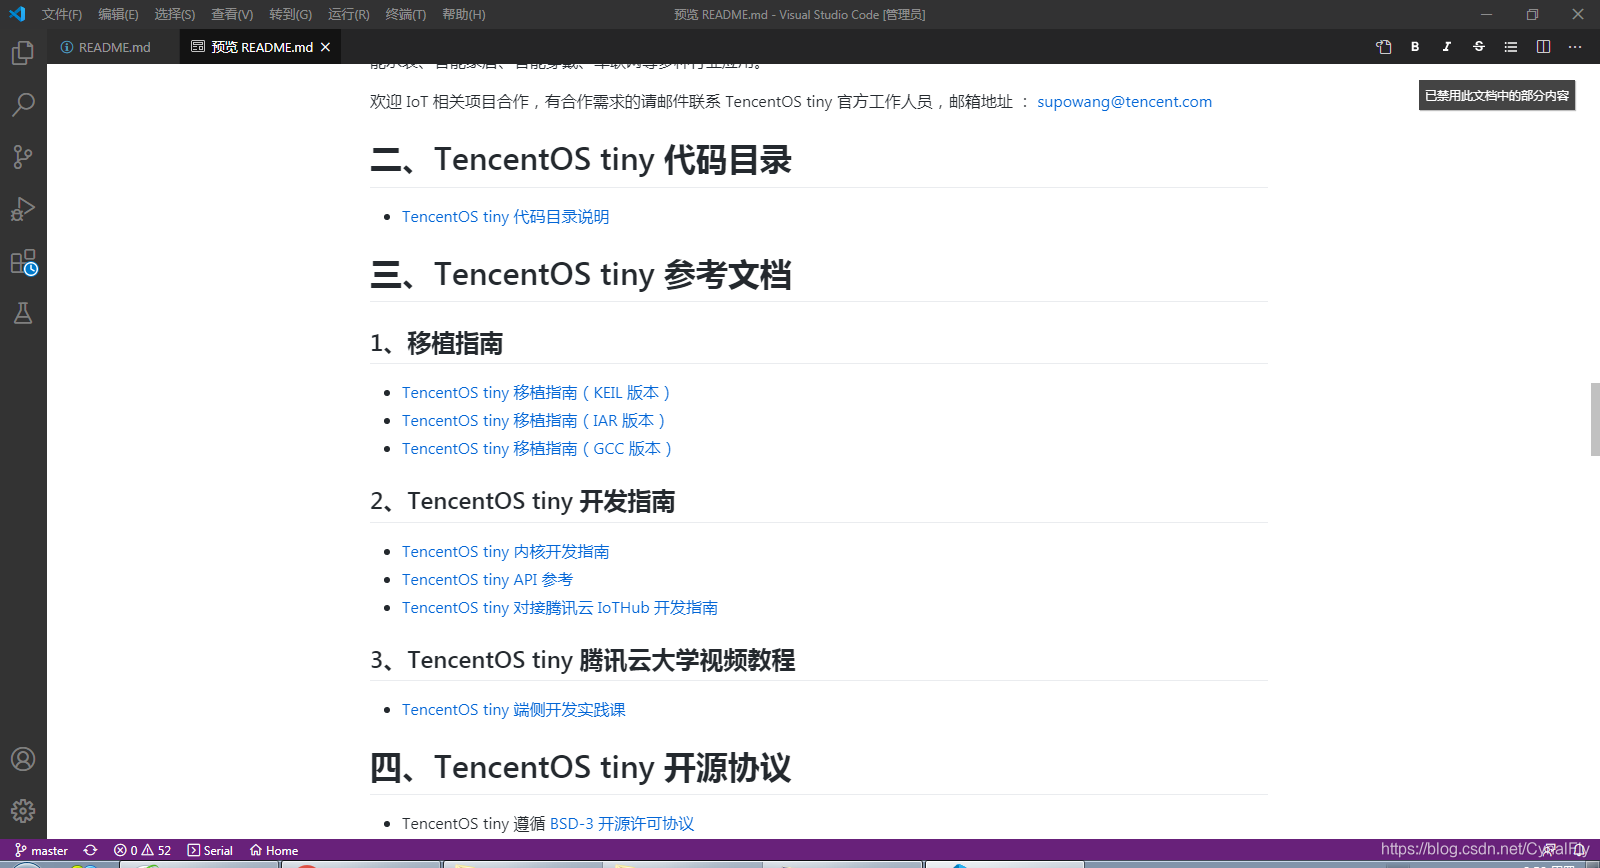1600x868 pixels.
Task: Open the Source Control view
Action: tap(23, 157)
